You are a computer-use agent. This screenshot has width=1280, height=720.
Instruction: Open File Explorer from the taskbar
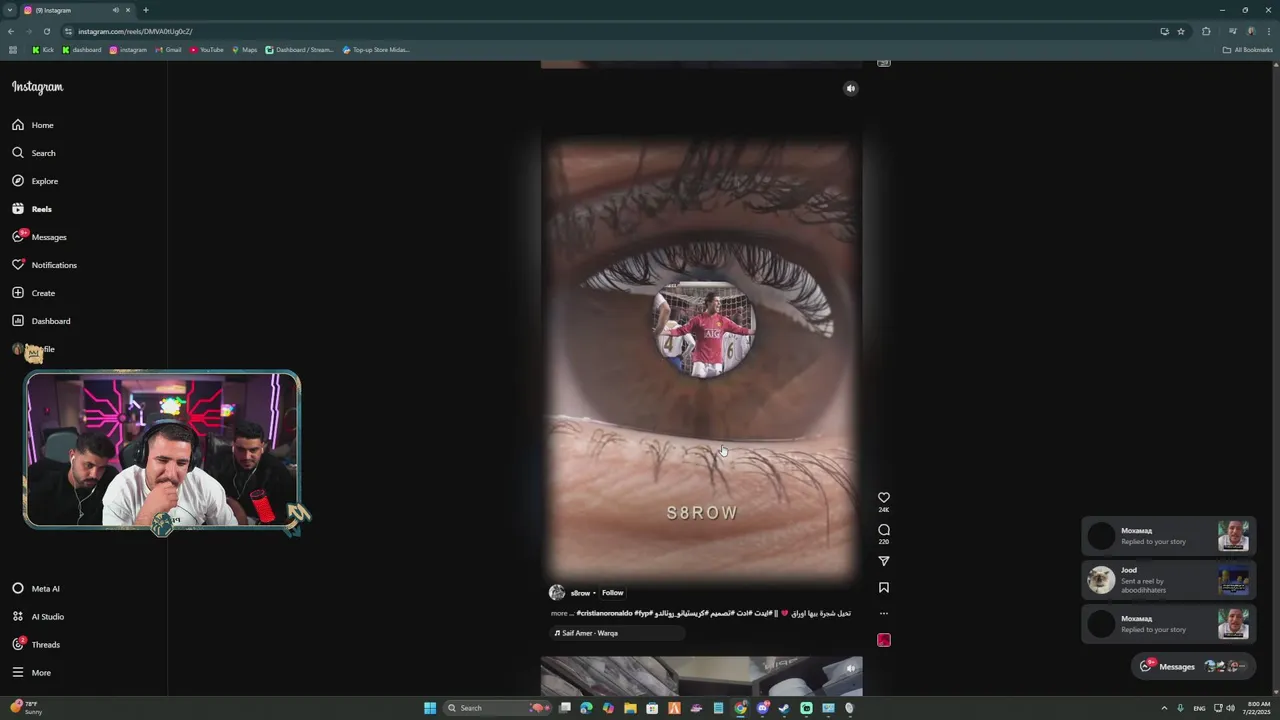(x=630, y=708)
